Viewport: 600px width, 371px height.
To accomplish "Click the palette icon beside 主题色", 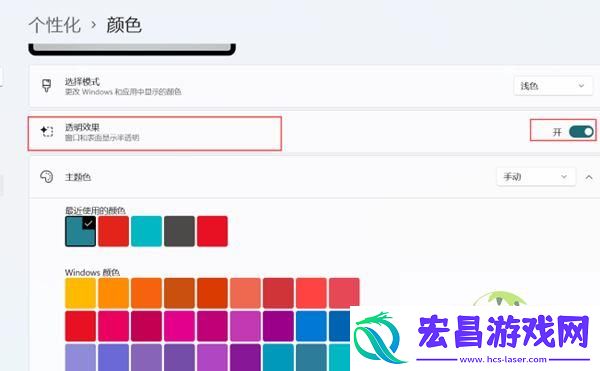I will (47, 177).
